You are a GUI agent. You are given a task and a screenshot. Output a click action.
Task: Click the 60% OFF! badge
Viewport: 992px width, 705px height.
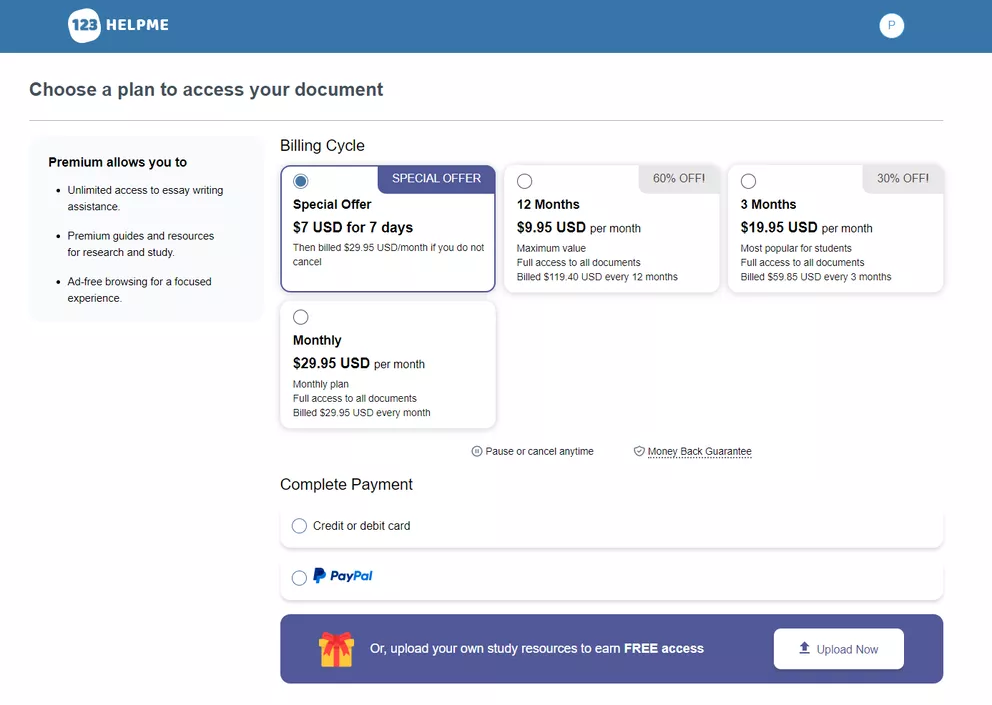pyautogui.click(x=679, y=178)
